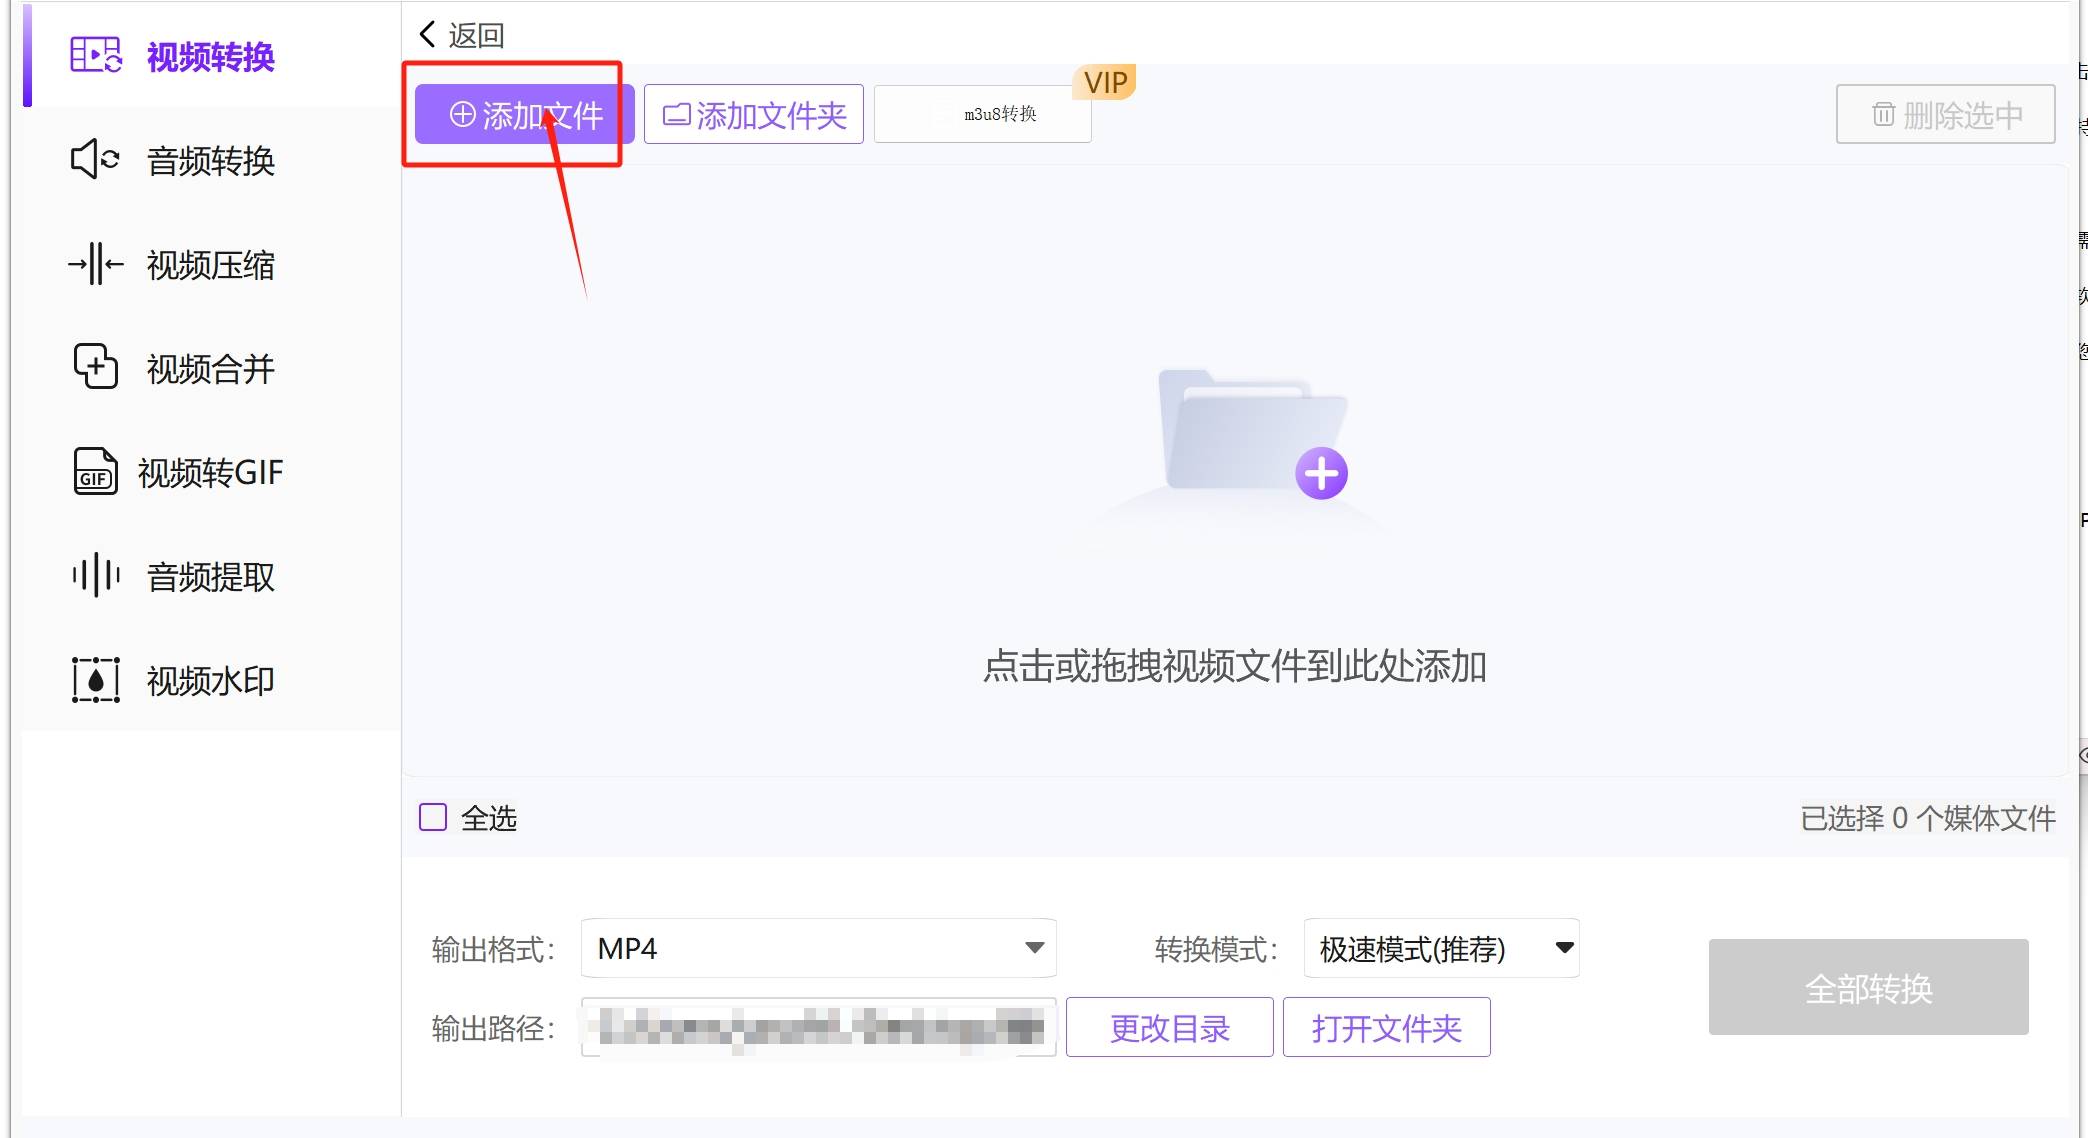Select the 视频转换 sidebar icon

[x=95, y=57]
